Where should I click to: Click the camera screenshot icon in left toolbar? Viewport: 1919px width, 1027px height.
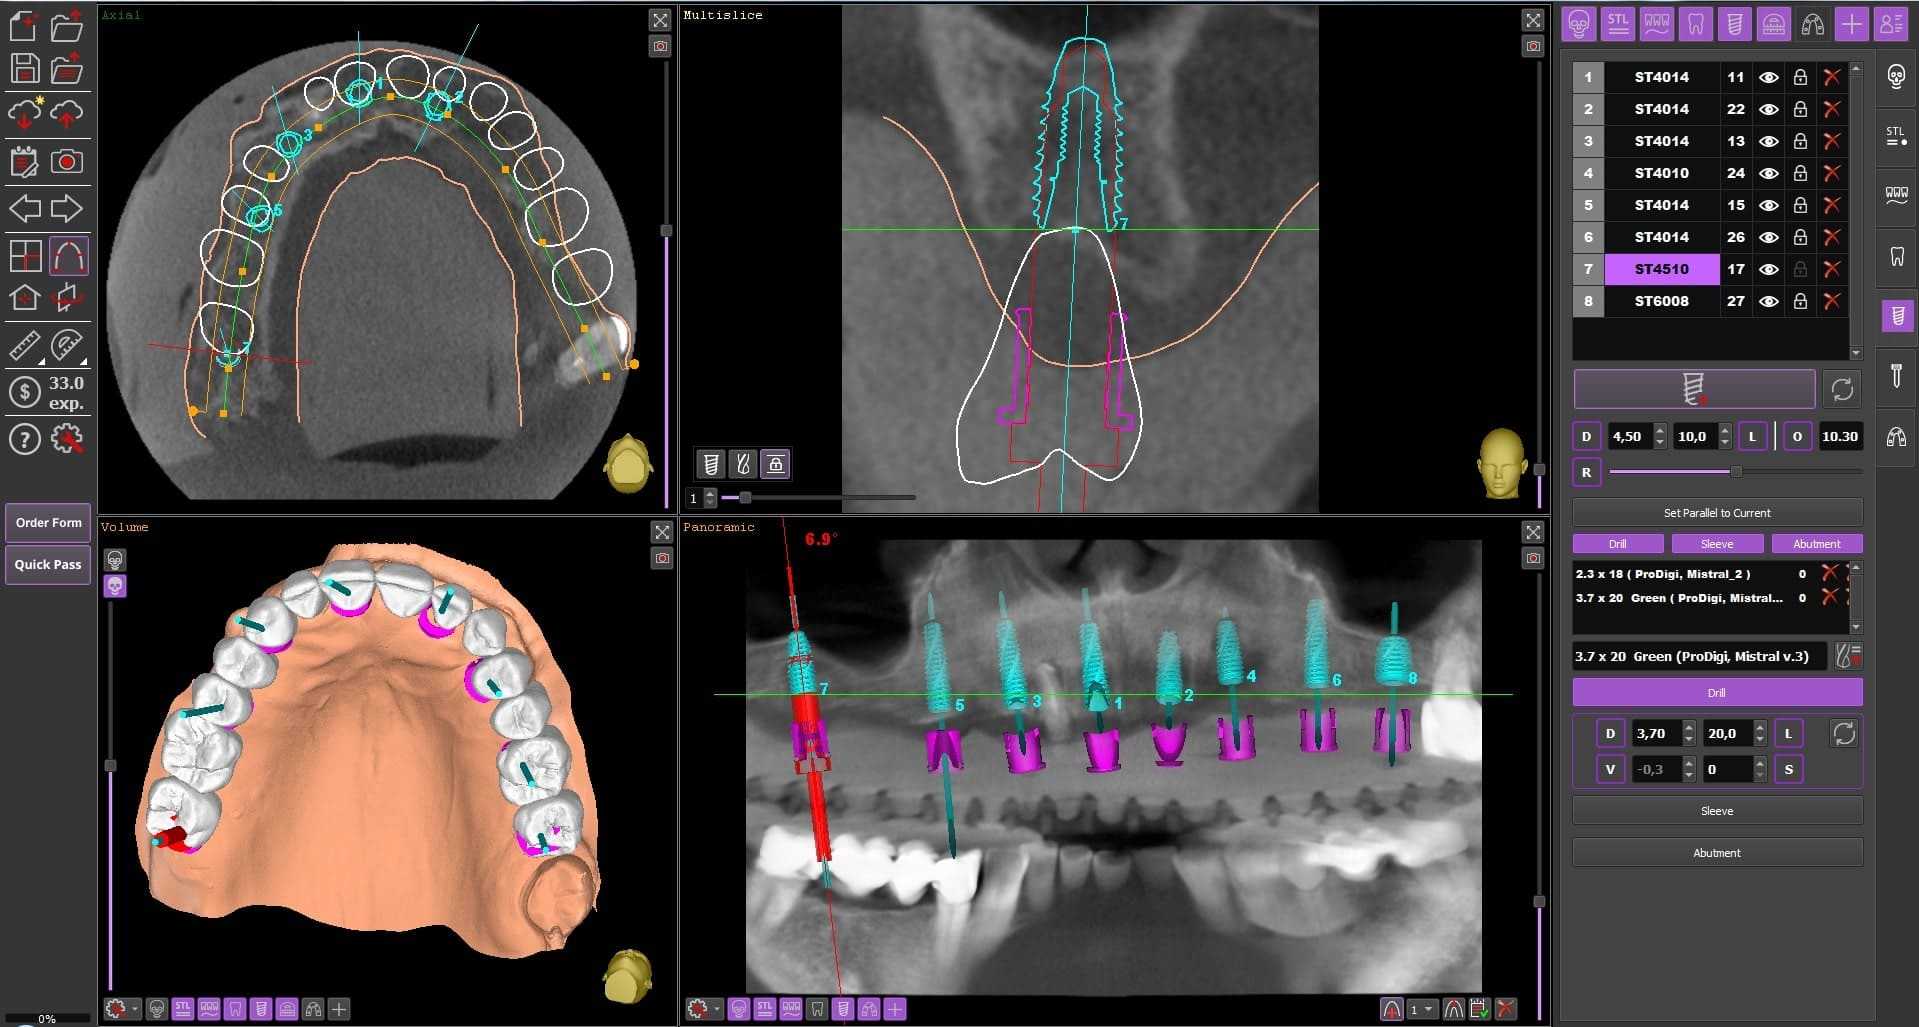(67, 161)
